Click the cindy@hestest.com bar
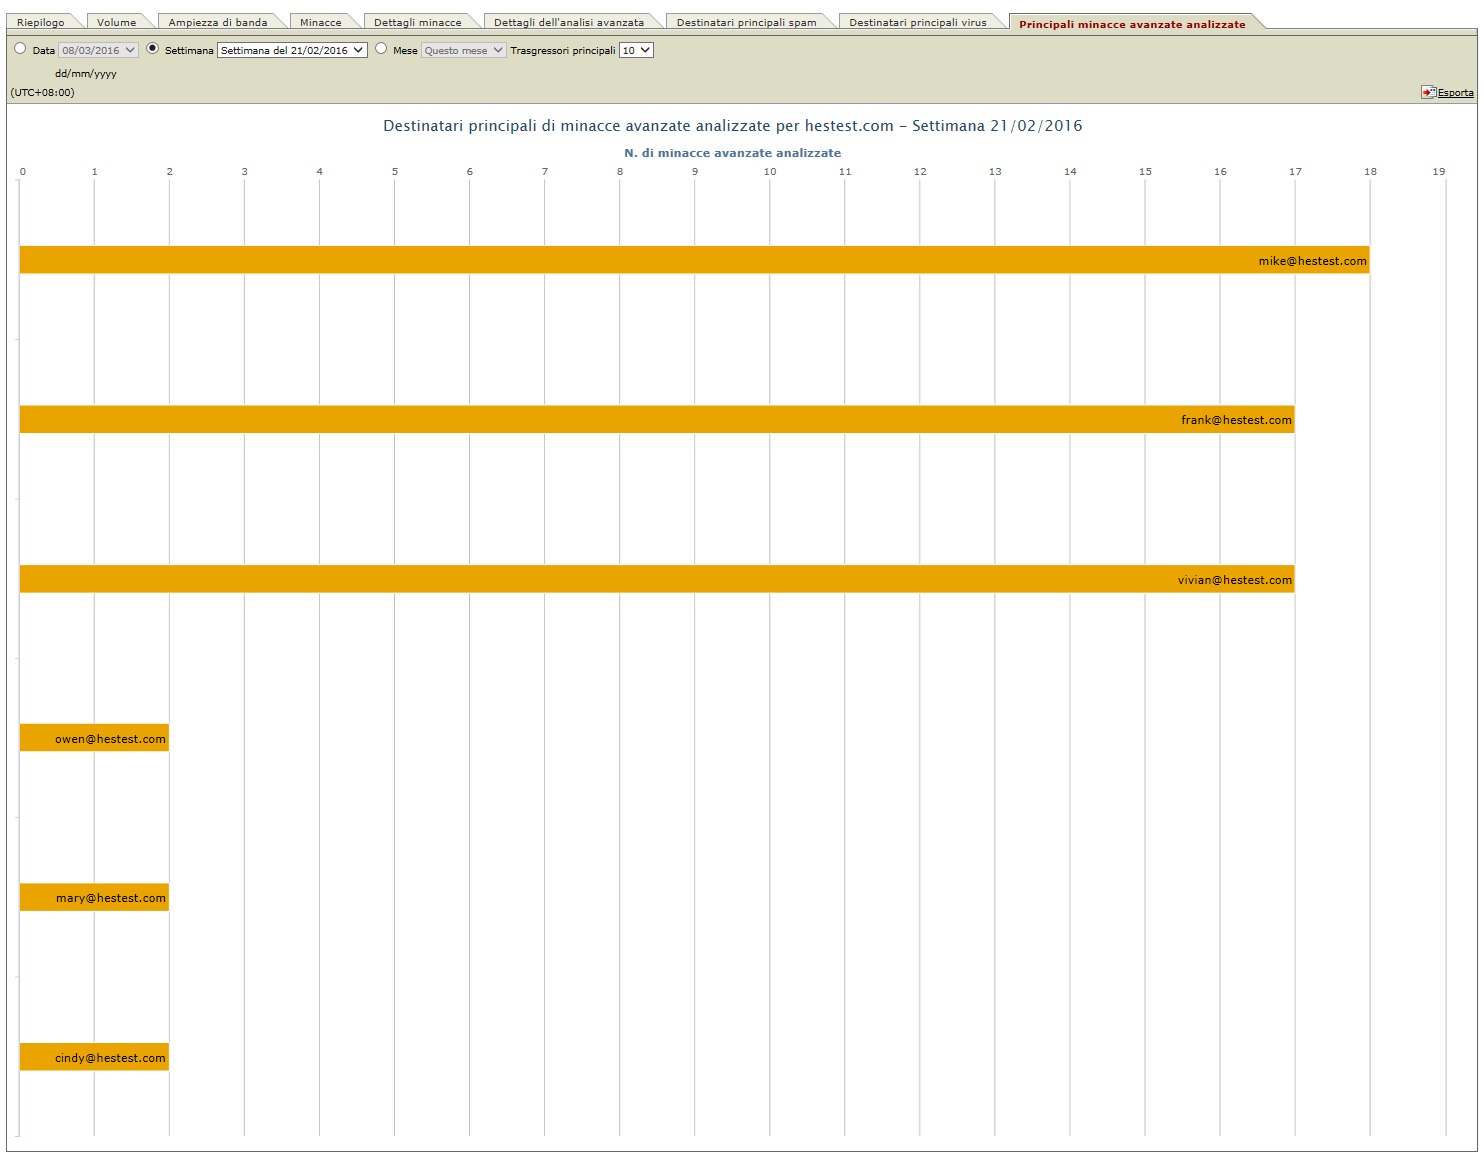Image resolution: width=1484 pixels, height=1153 pixels. point(94,1057)
